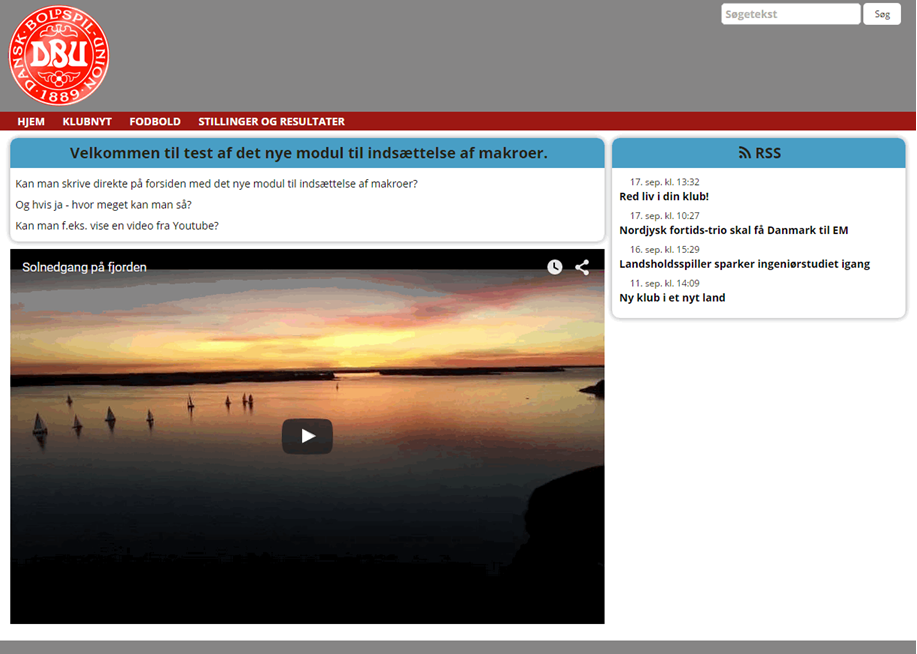The height and width of the screenshot is (654, 917).
Task: Open the KLUBNYT menu
Action: point(87,121)
